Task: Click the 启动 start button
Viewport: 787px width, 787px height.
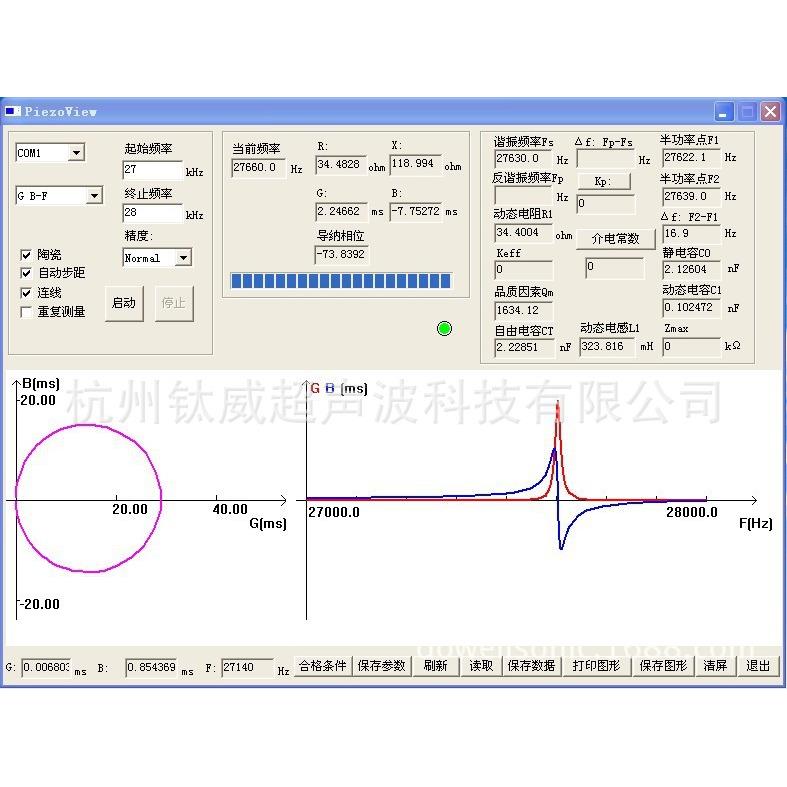Action: coord(124,303)
